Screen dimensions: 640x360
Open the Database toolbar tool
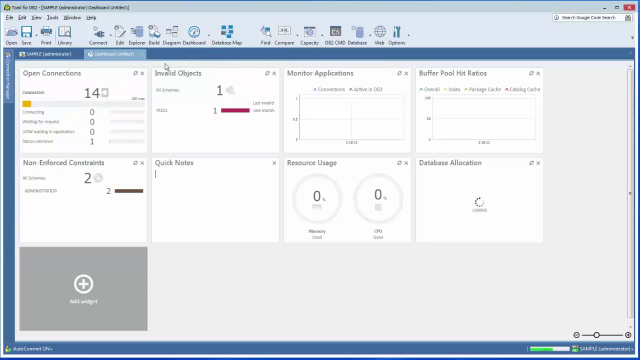point(357,35)
